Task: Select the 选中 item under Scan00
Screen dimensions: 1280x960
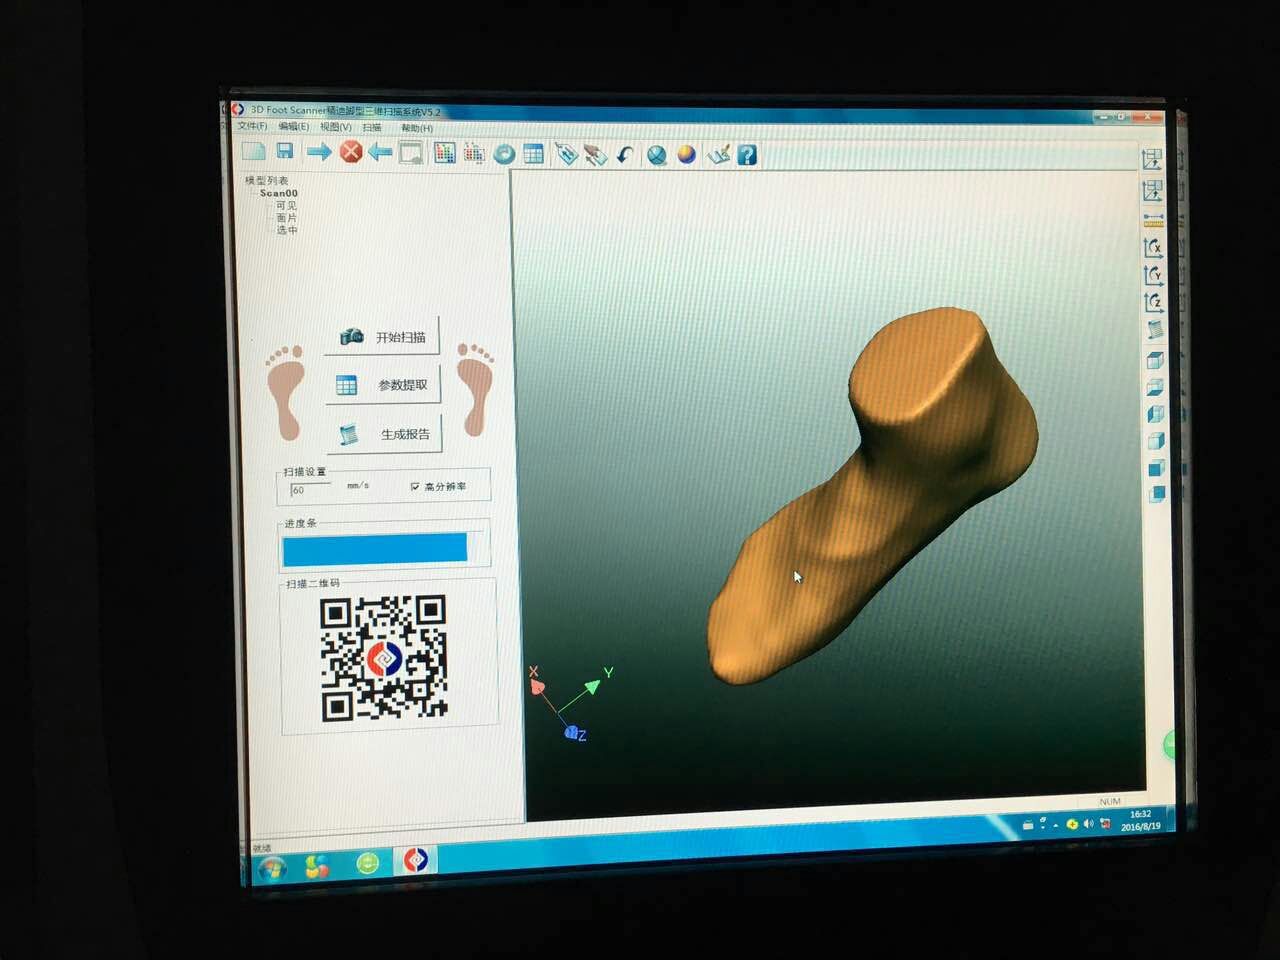Action: point(286,230)
